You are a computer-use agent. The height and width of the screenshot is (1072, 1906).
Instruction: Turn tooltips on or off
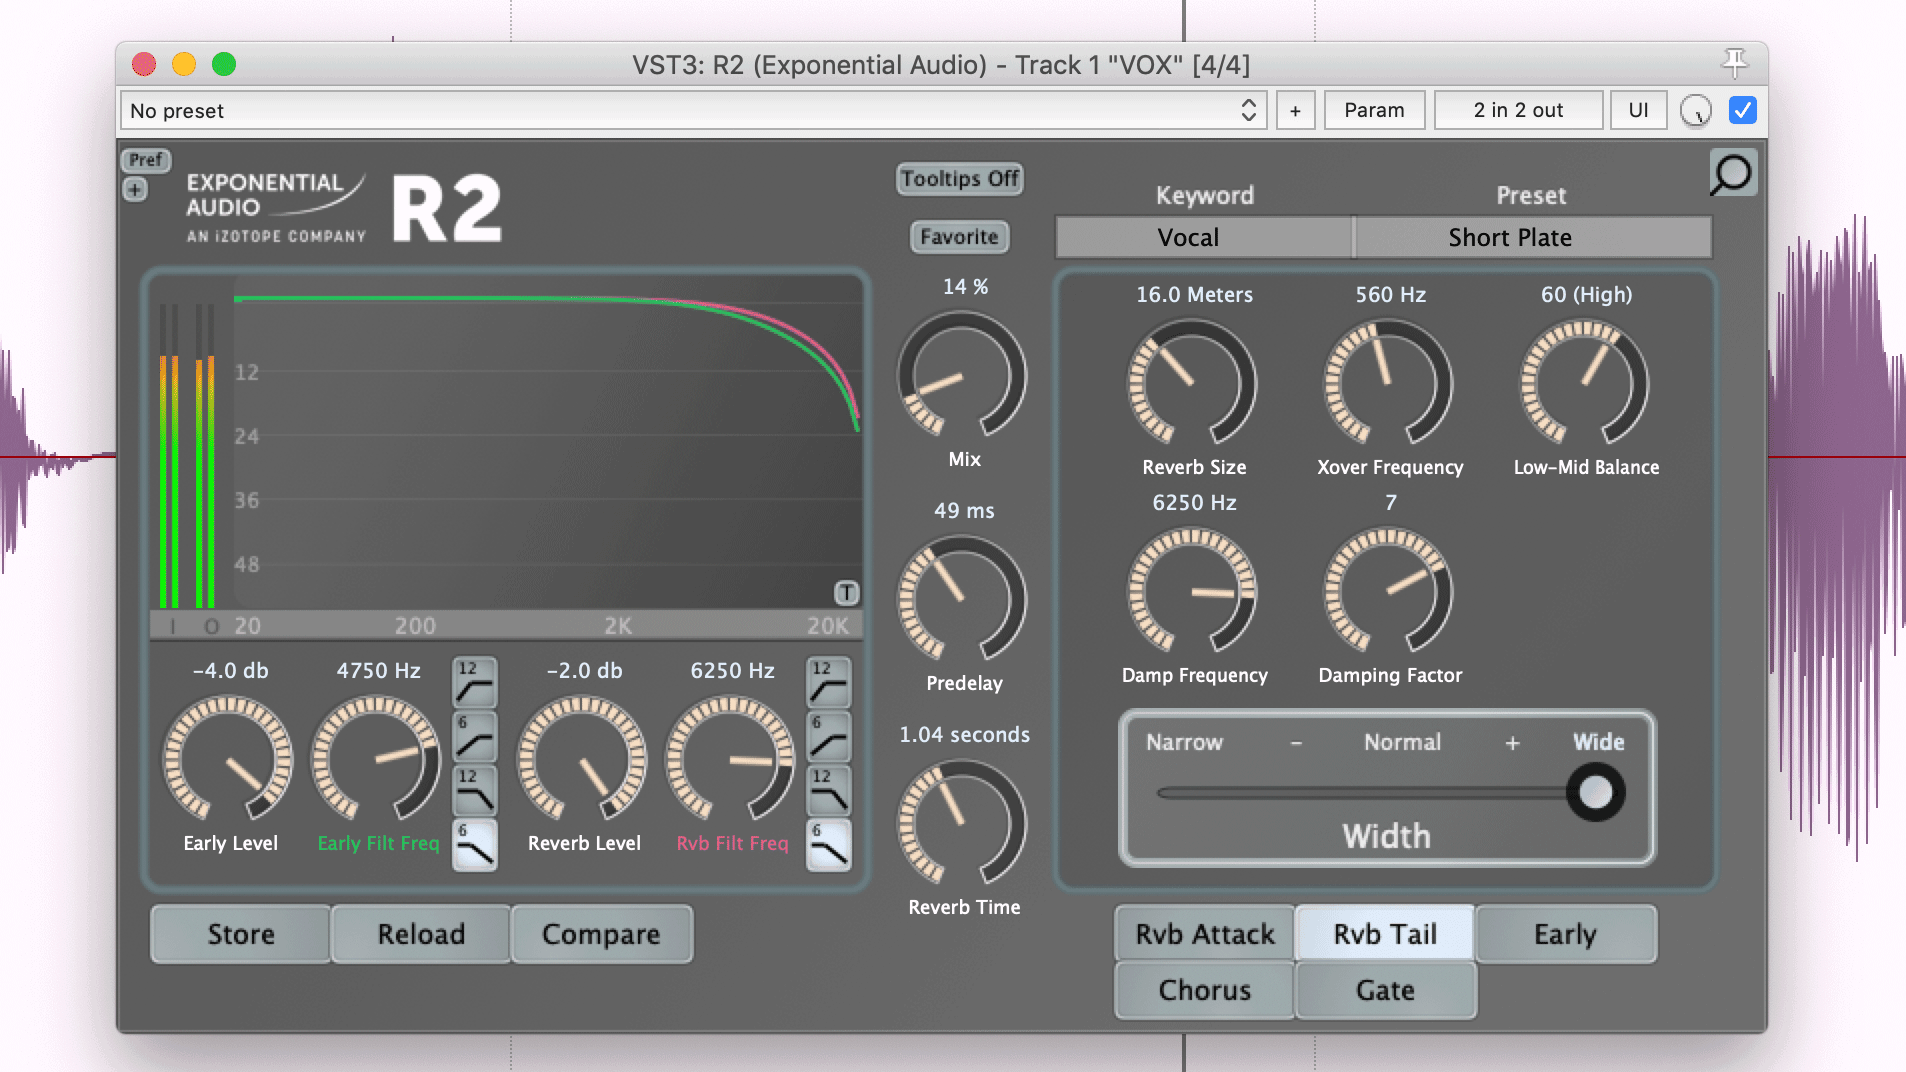959,179
